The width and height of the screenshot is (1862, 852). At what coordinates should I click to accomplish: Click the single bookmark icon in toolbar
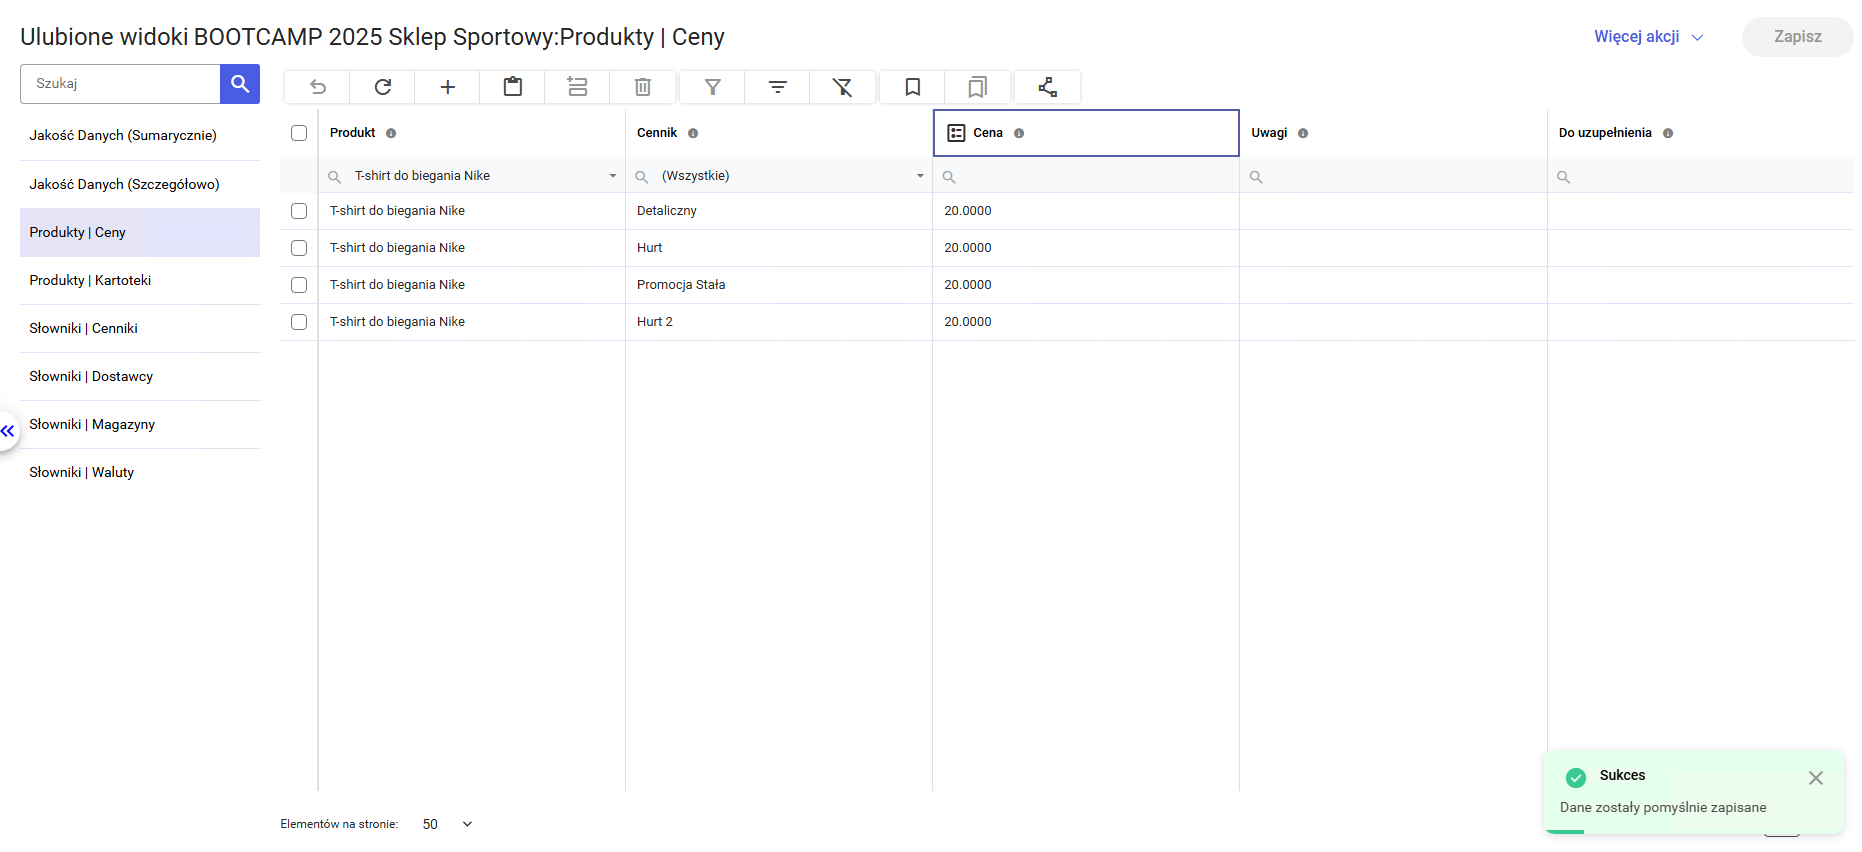[912, 87]
